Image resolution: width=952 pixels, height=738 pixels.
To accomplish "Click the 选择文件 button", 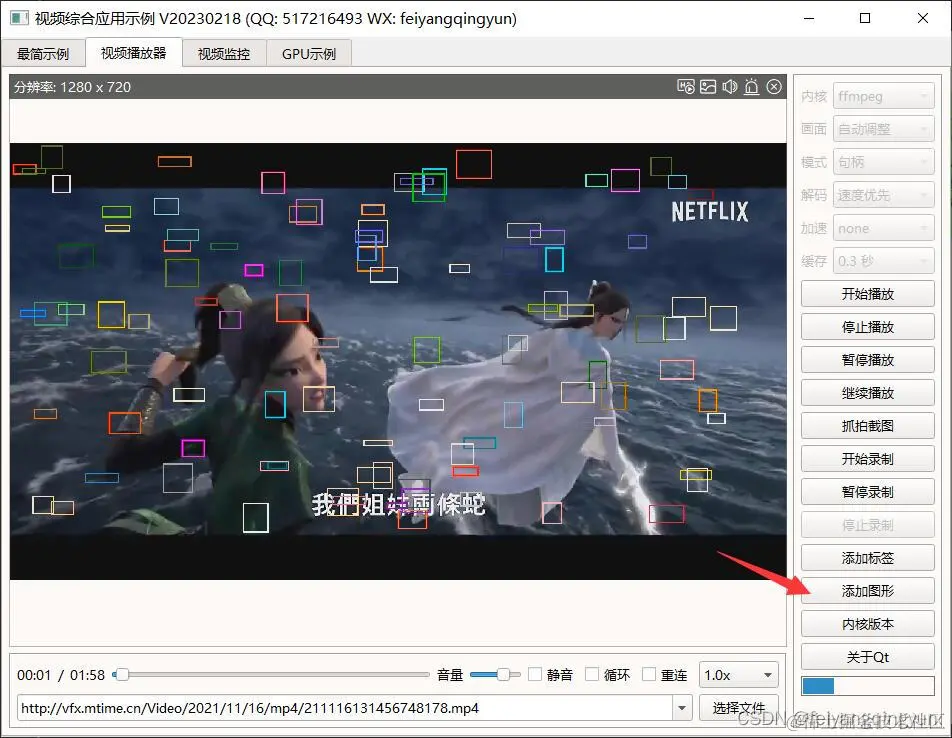I will 738,708.
